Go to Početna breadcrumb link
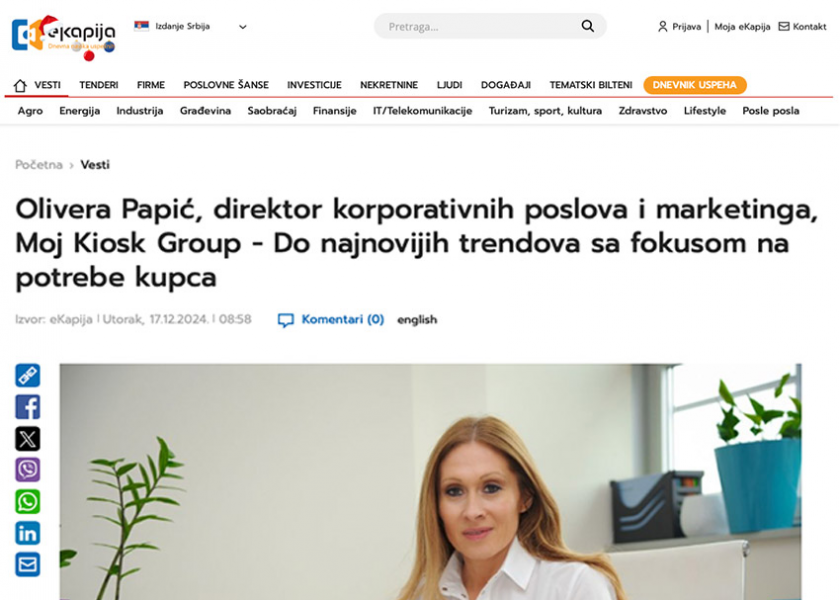Image resolution: width=840 pixels, height=600 pixels. [39, 165]
